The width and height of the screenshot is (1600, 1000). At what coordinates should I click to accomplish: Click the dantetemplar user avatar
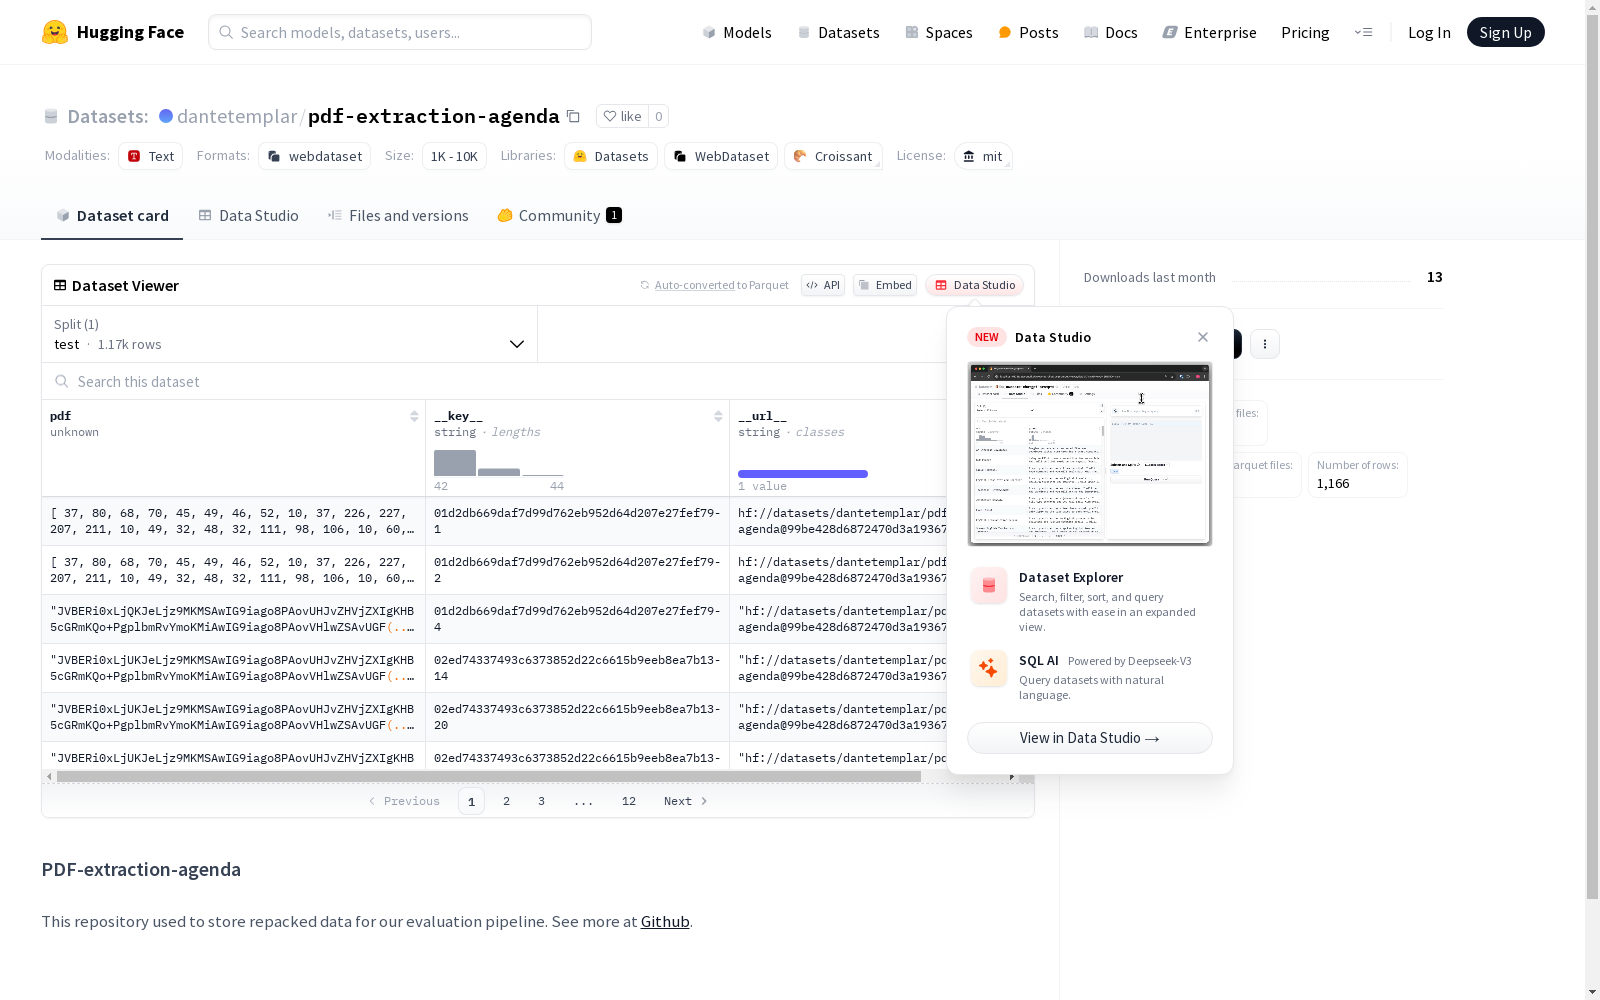click(x=166, y=116)
